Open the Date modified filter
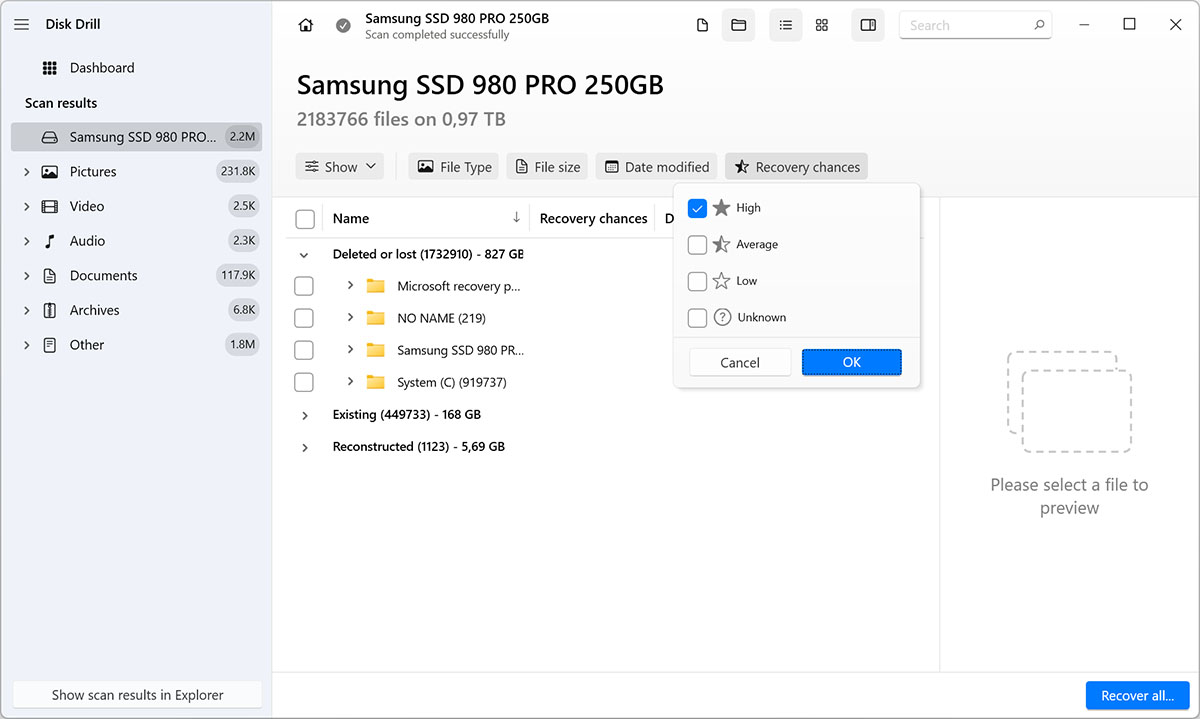Screen dimensions: 1200x719 pos(656,167)
